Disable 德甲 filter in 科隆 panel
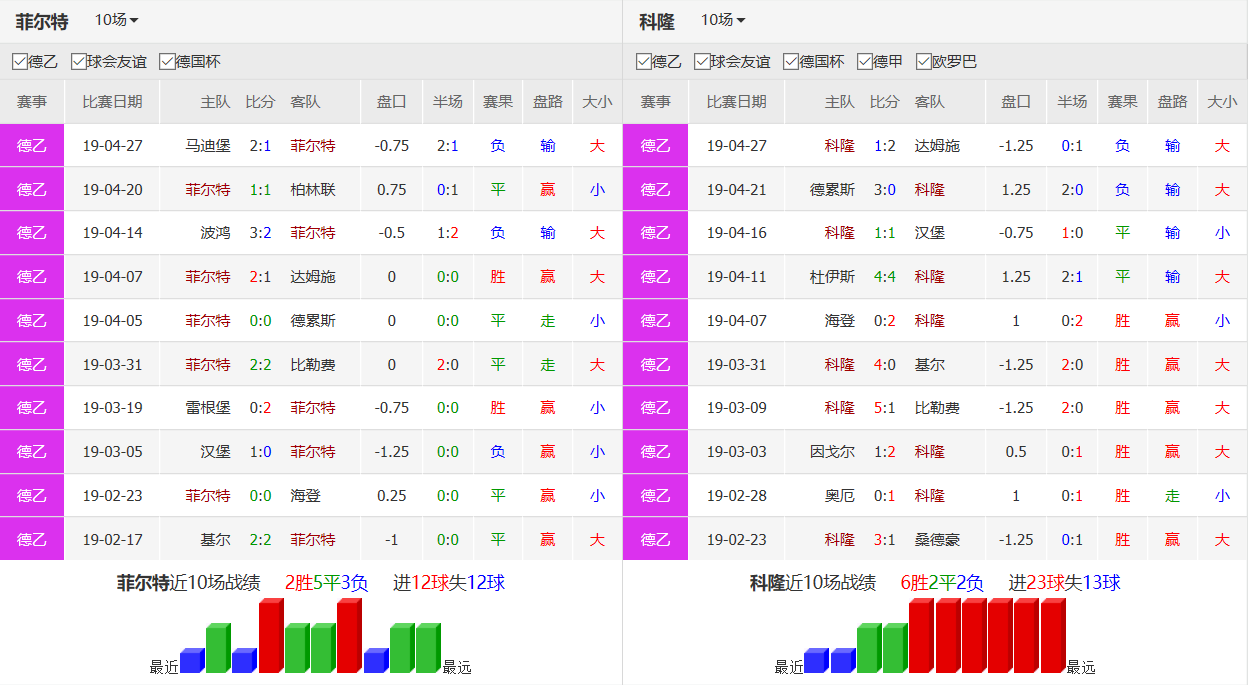 coord(865,62)
